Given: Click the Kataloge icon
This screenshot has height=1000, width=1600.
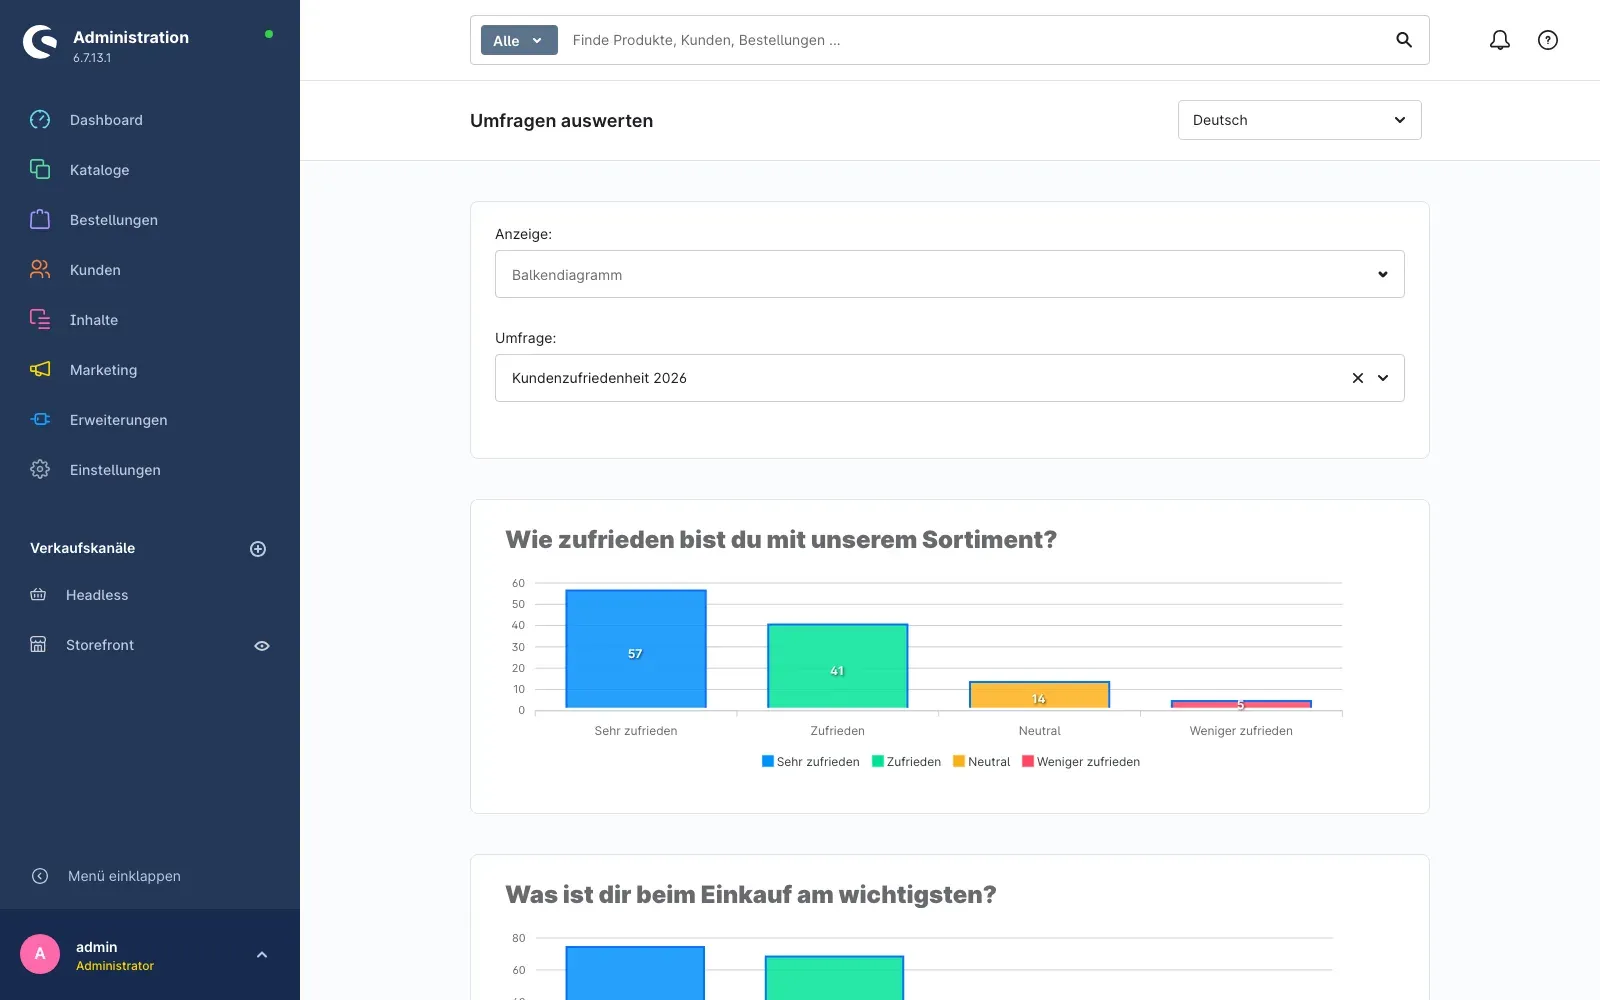Looking at the screenshot, I should pyautogui.click(x=40, y=170).
